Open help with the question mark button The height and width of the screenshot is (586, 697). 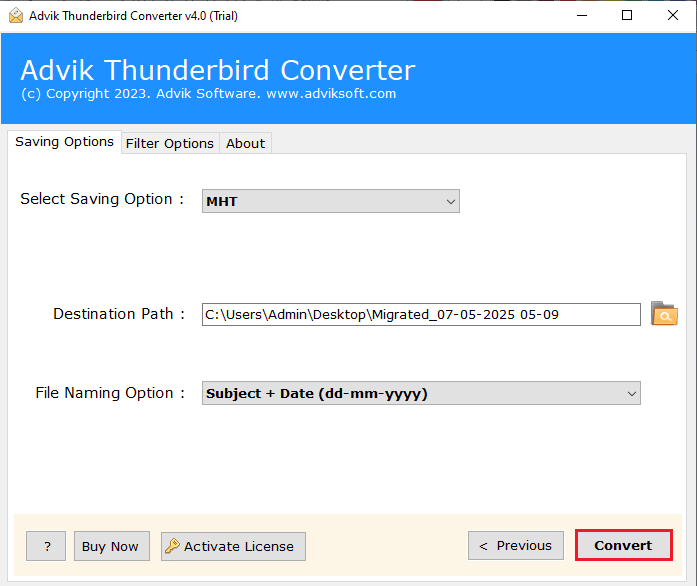point(46,546)
